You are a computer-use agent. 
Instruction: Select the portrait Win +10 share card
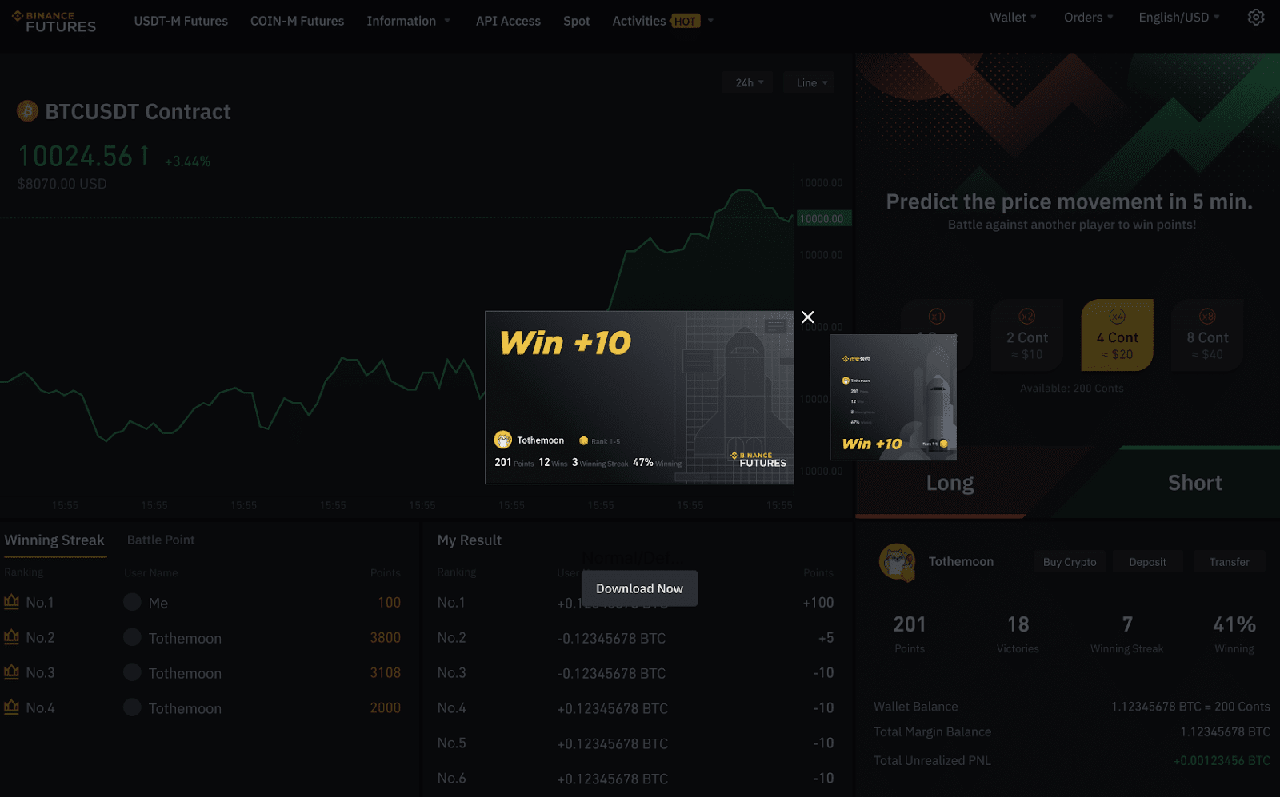[x=893, y=397]
